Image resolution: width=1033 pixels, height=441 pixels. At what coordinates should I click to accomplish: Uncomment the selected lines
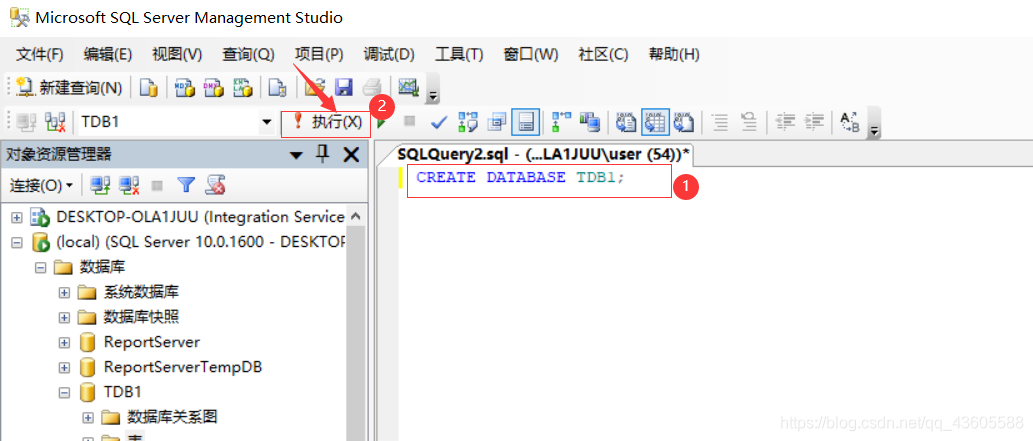click(749, 122)
